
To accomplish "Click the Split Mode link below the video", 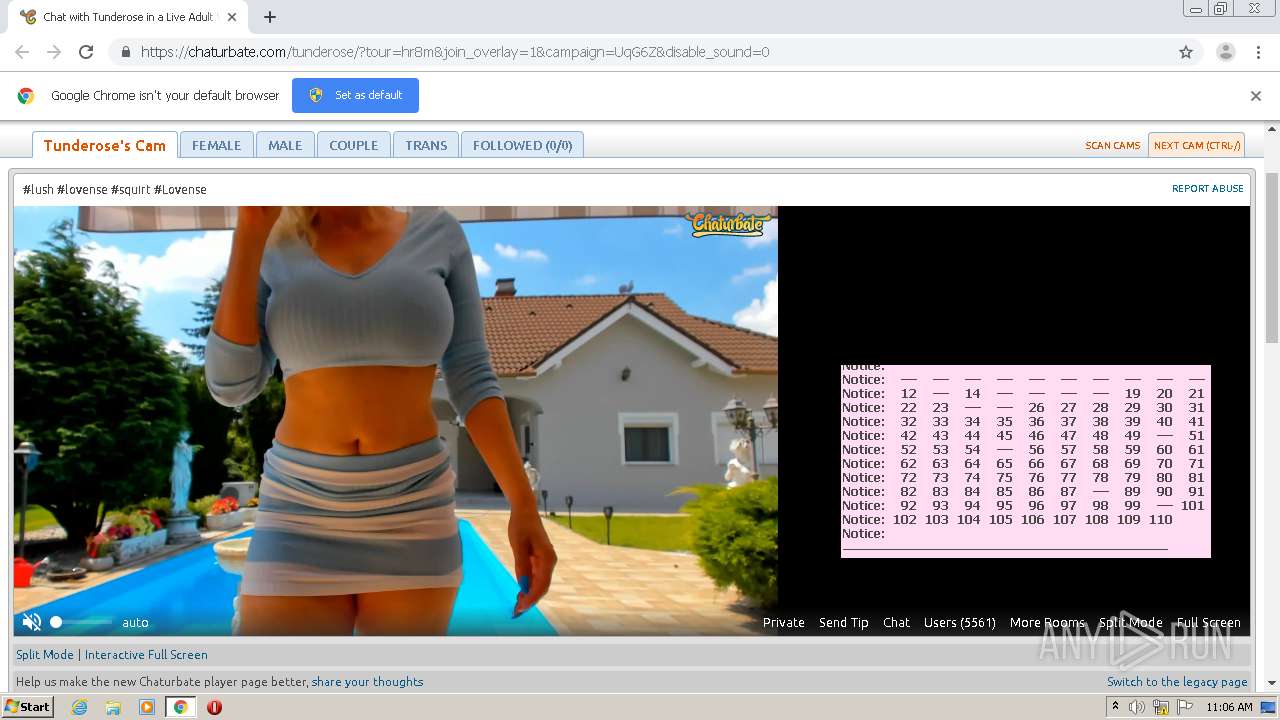I will point(45,654).
